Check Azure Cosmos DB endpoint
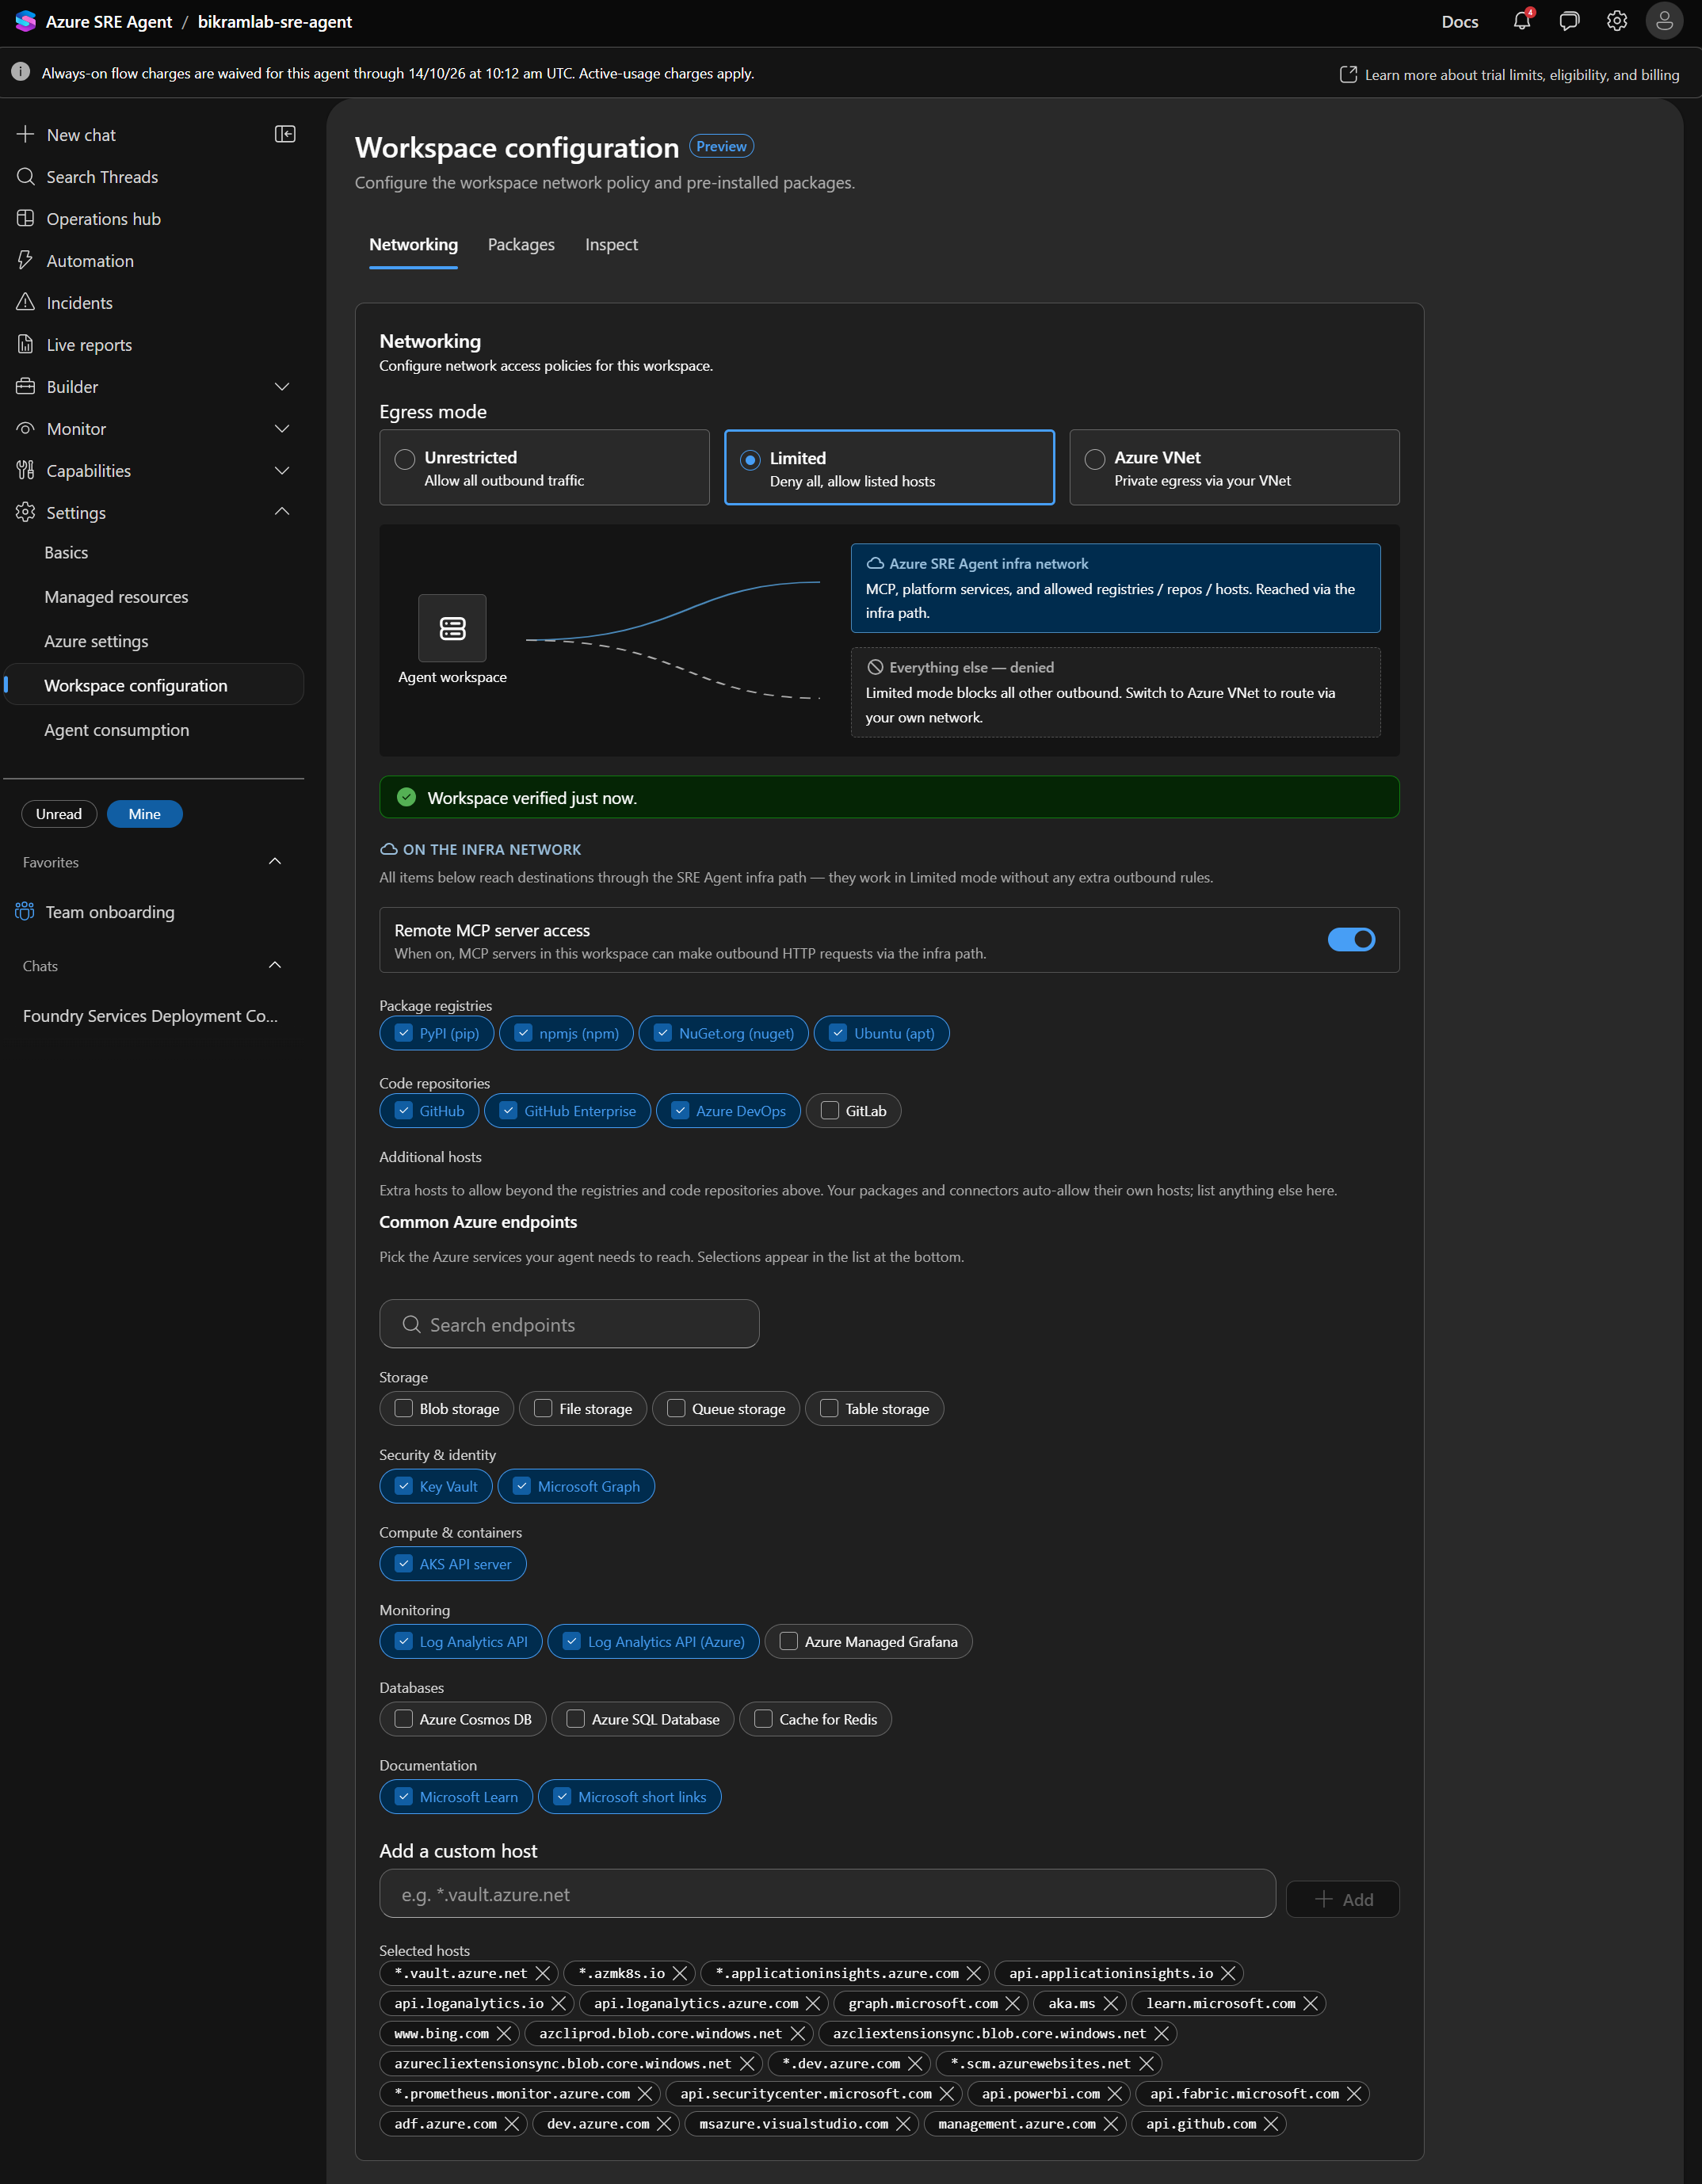This screenshot has height=2184, width=1702. pyautogui.click(x=463, y=1719)
